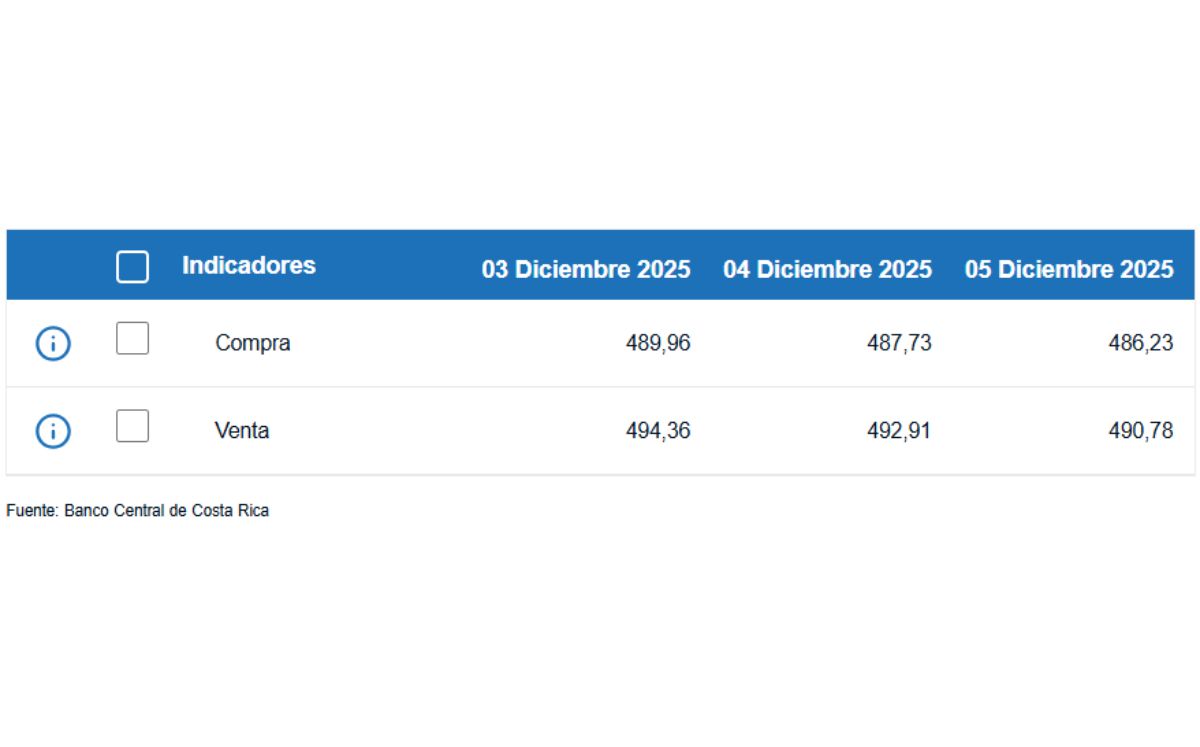Click the Compra indicator label
This screenshot has width=1200, height=747.
(x=253, y=343)
